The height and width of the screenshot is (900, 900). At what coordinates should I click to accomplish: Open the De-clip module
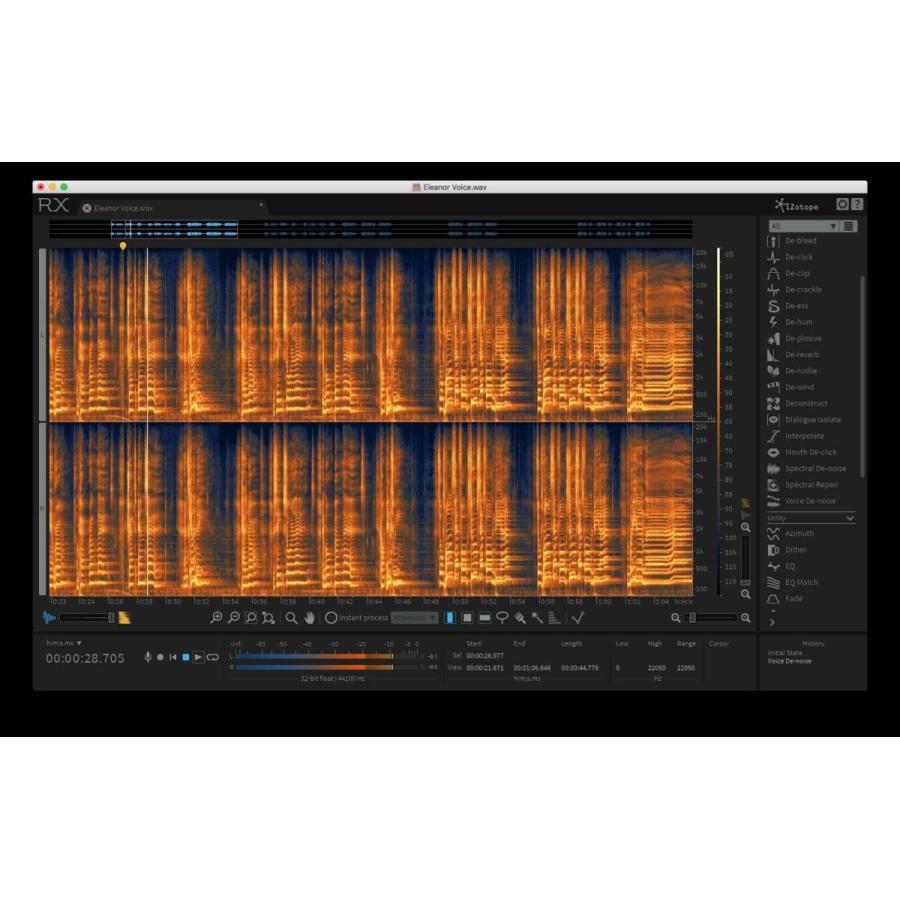[788, 273]
